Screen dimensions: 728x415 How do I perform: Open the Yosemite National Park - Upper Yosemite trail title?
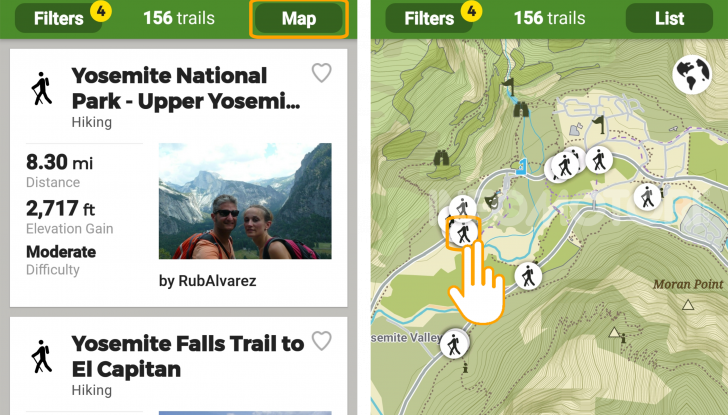[185, 88]
